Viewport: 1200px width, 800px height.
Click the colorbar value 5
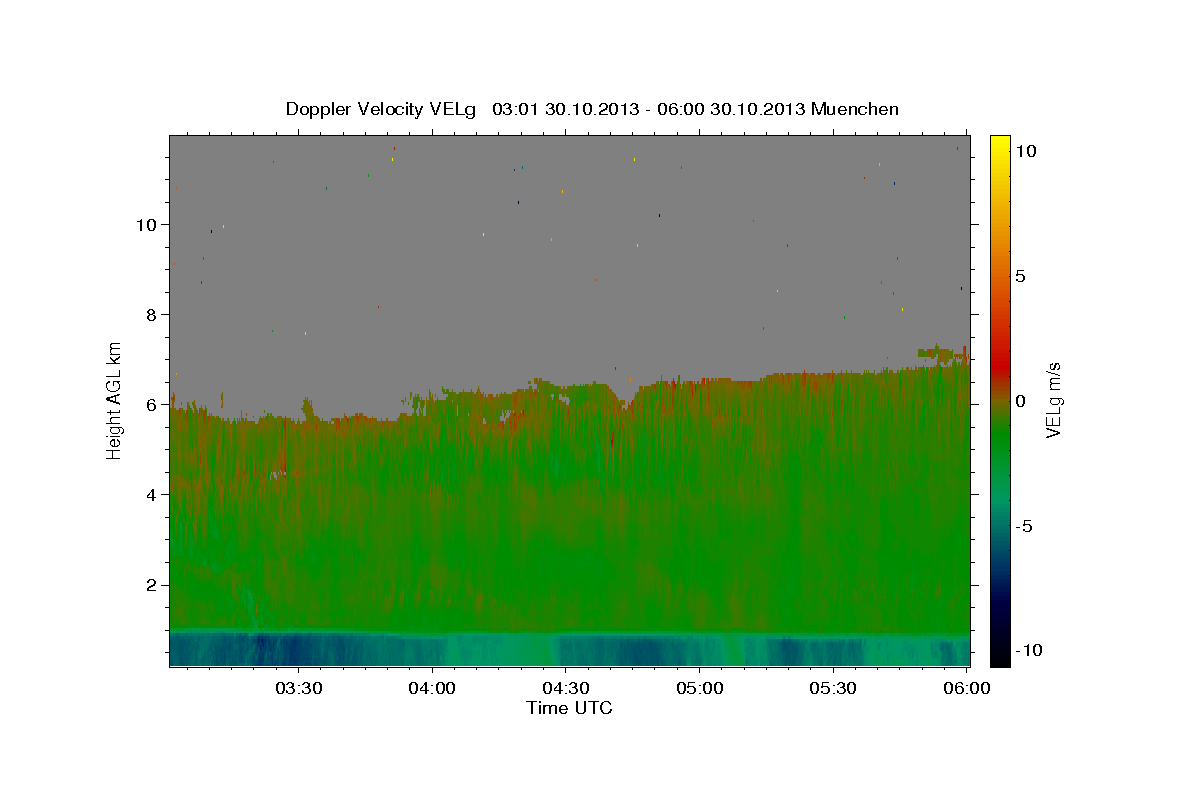coord(1021,276)
